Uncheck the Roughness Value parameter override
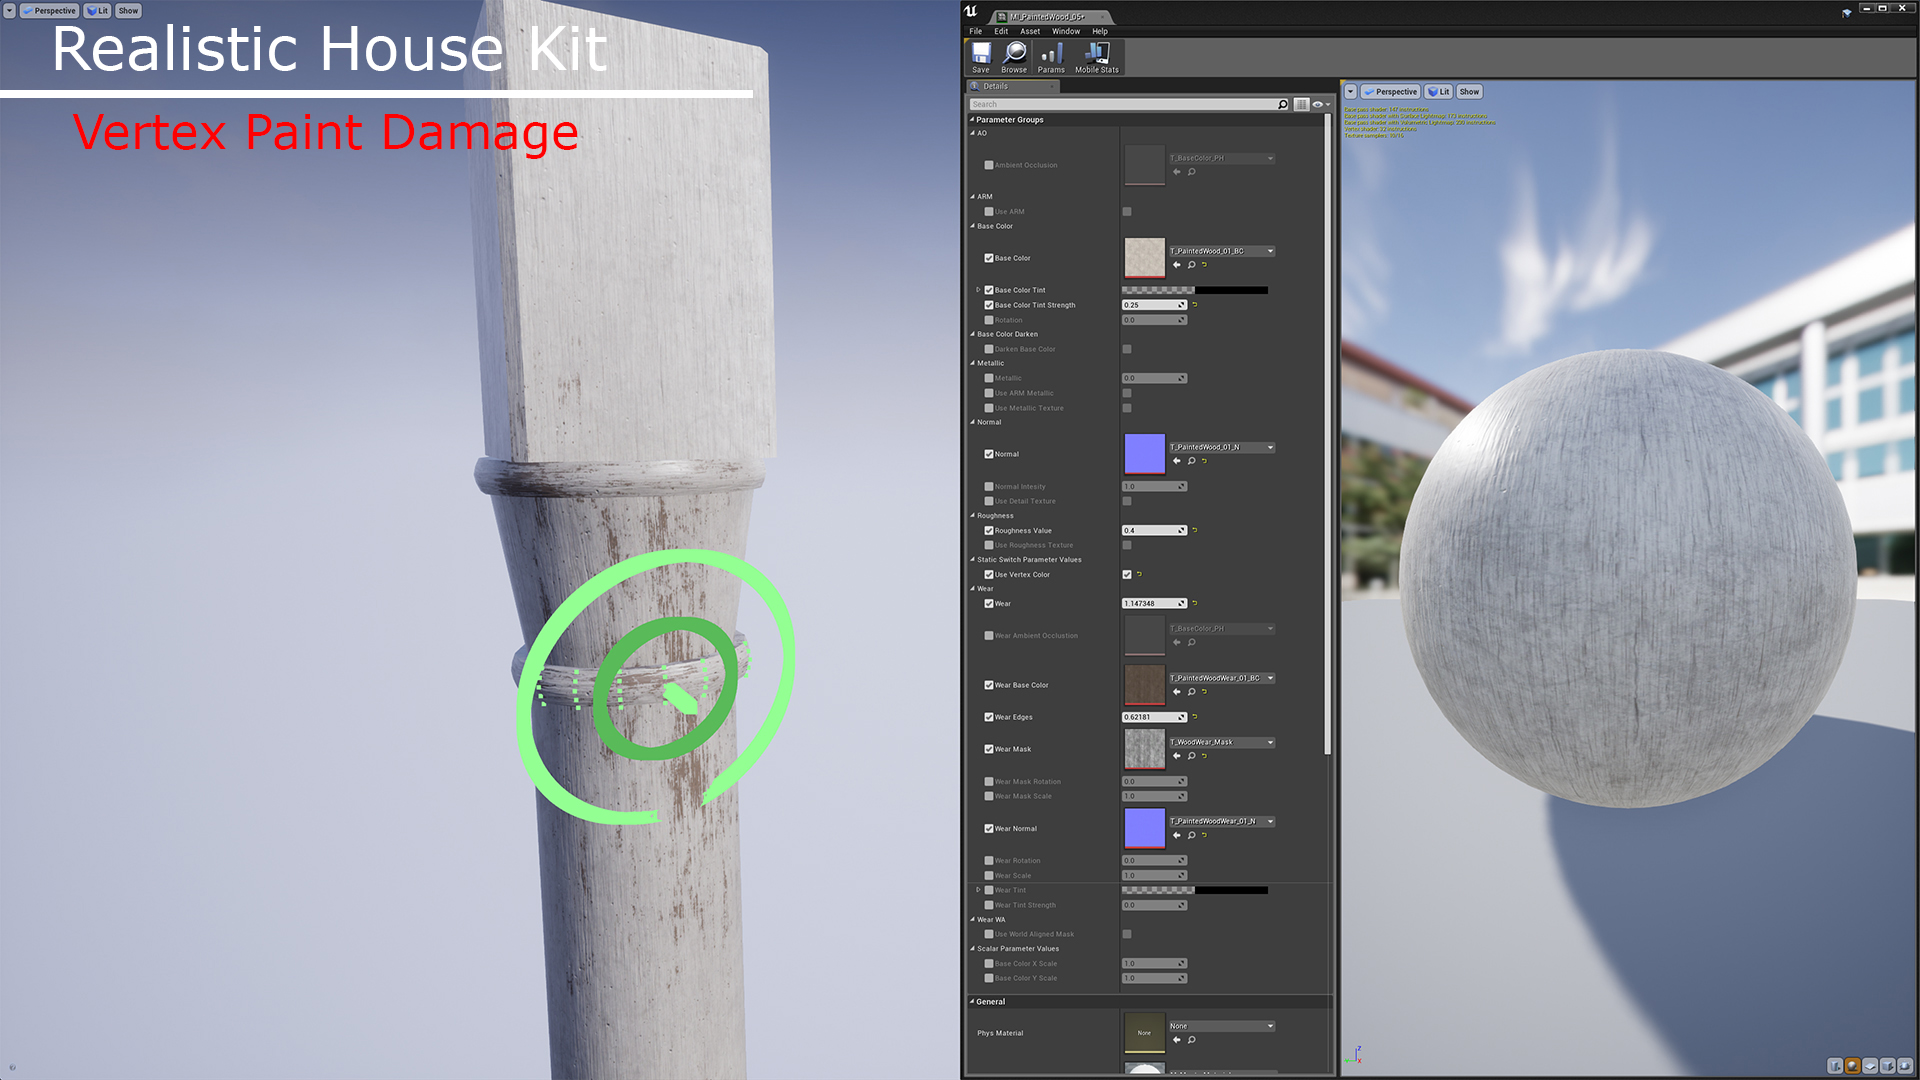The height and width of the screenshot is (1080, 1920). coord(989,531)
